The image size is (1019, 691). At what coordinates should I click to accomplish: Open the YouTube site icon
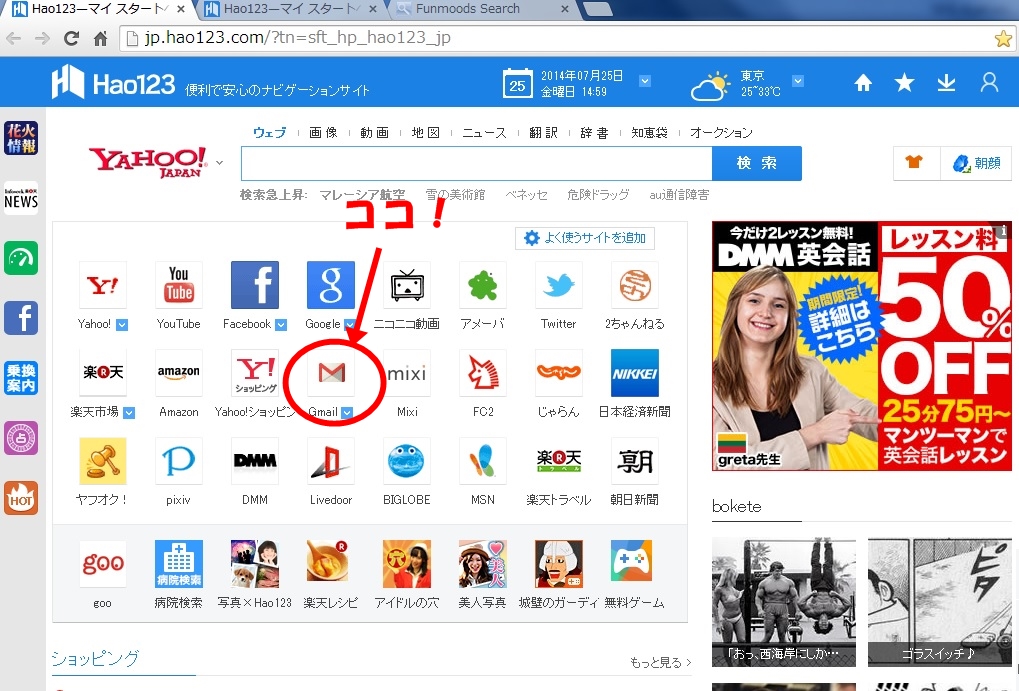[x=179, y=286]
